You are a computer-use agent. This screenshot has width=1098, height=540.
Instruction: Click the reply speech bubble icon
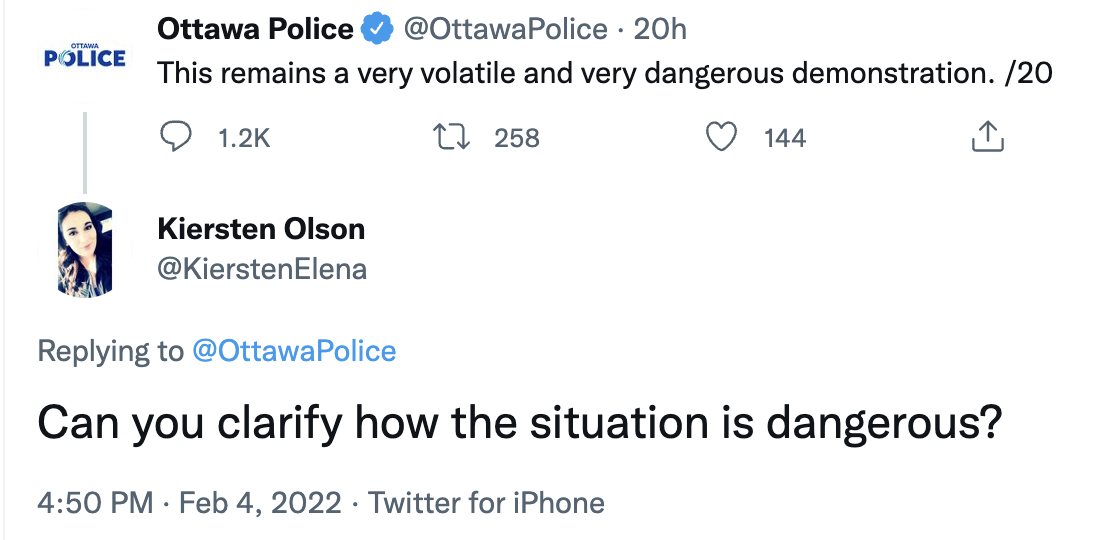coord(176,137)
